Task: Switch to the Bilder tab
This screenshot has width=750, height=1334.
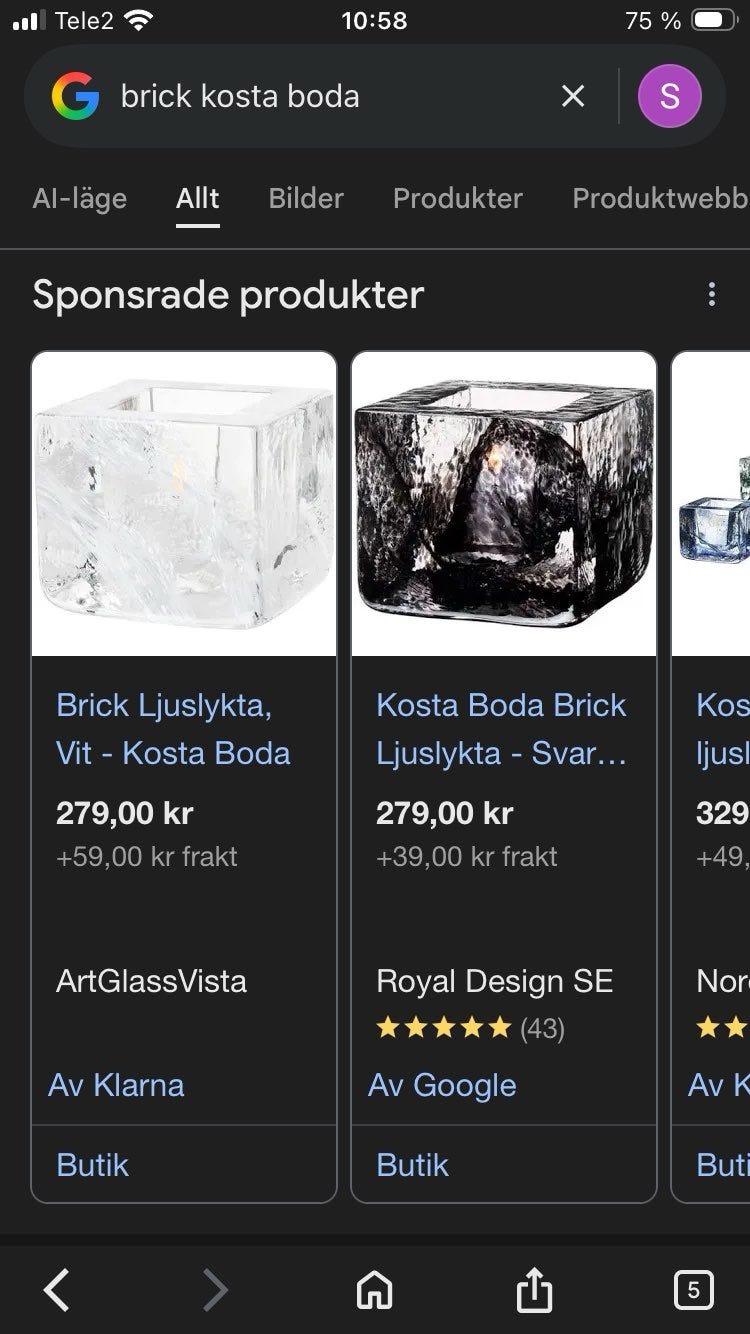Action: pos(306,198)
